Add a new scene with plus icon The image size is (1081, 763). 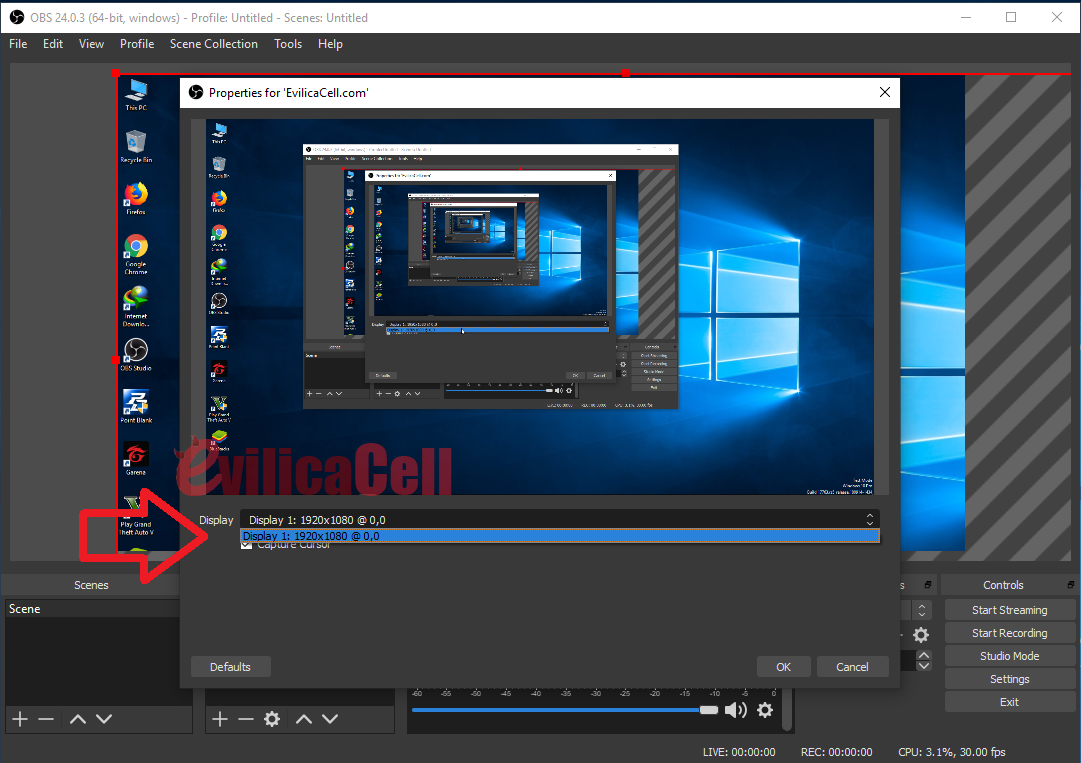pyautogui.click(x=20, y=720)
